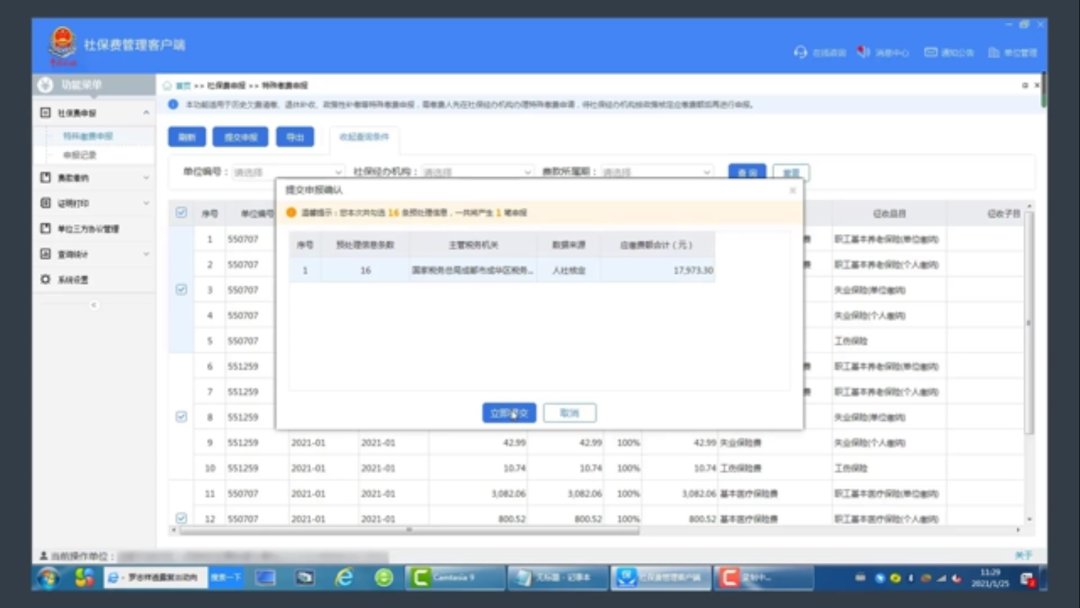
Task: Uncheck the checkbox beside row 3
Action: tap(181, 290)
